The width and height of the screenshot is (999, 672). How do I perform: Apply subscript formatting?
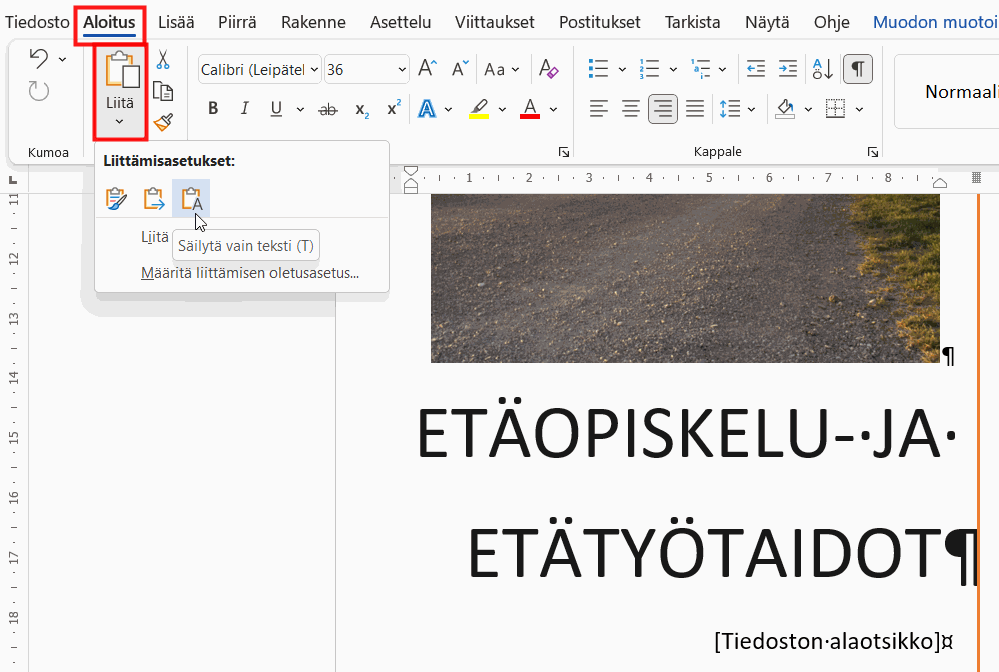coord(362,110)
